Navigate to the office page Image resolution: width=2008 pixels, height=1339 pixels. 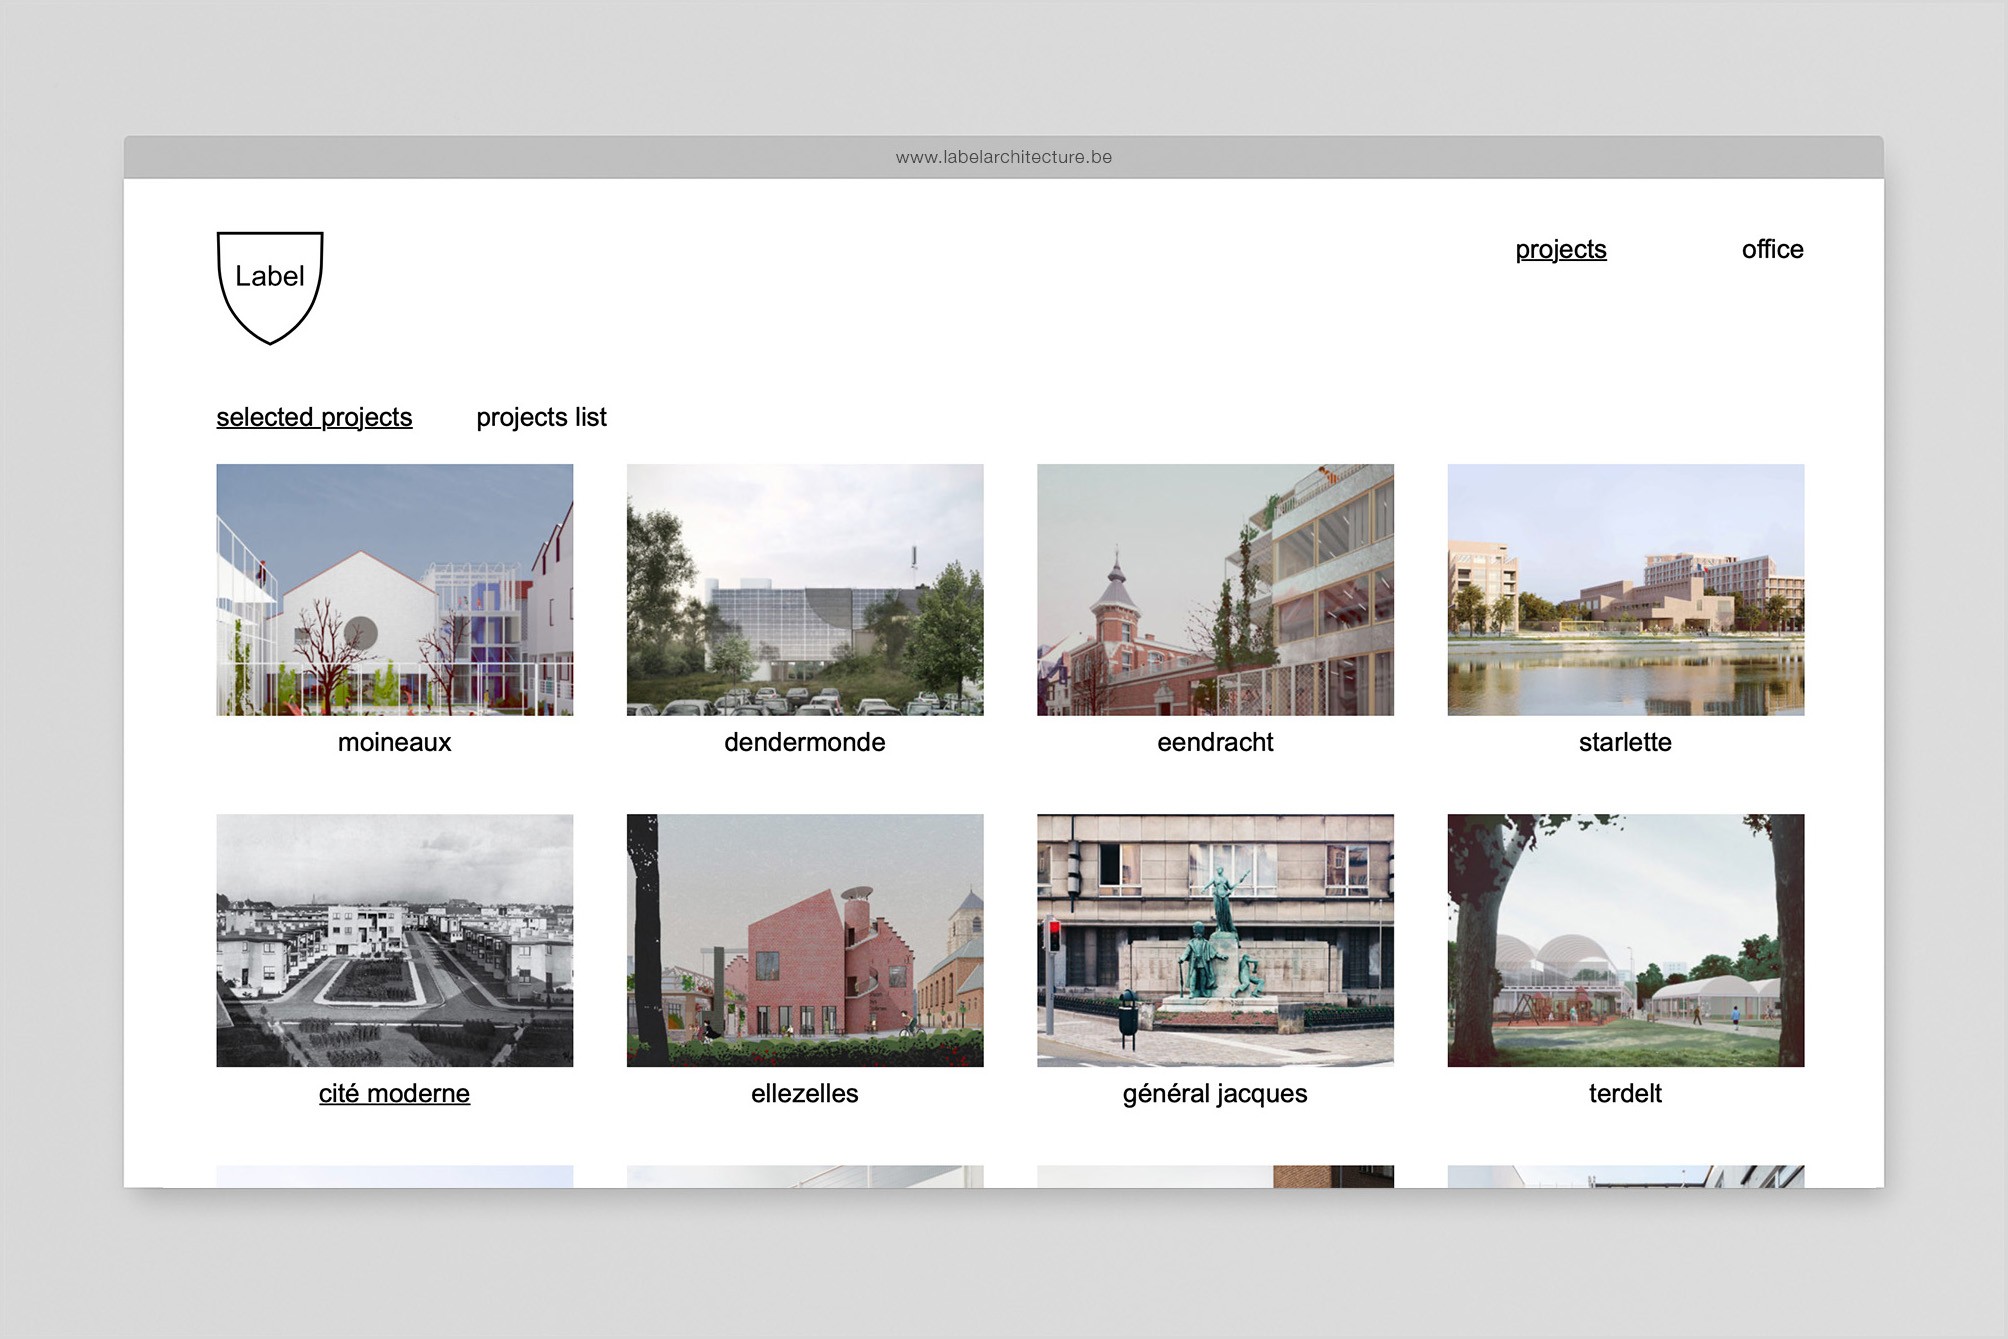click(x=1772, y=250)
